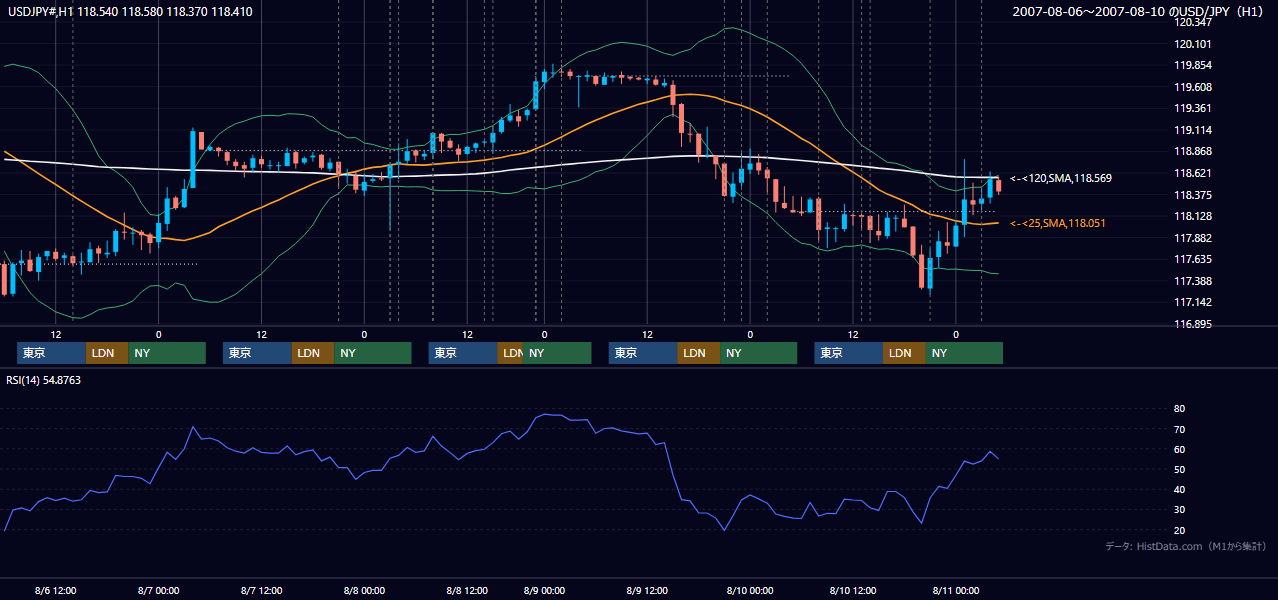Image resolution: width=1278 pixels, height=600 pixels.
Task: Select price level 119.854 on the axis
Action: pos(1194,65)
